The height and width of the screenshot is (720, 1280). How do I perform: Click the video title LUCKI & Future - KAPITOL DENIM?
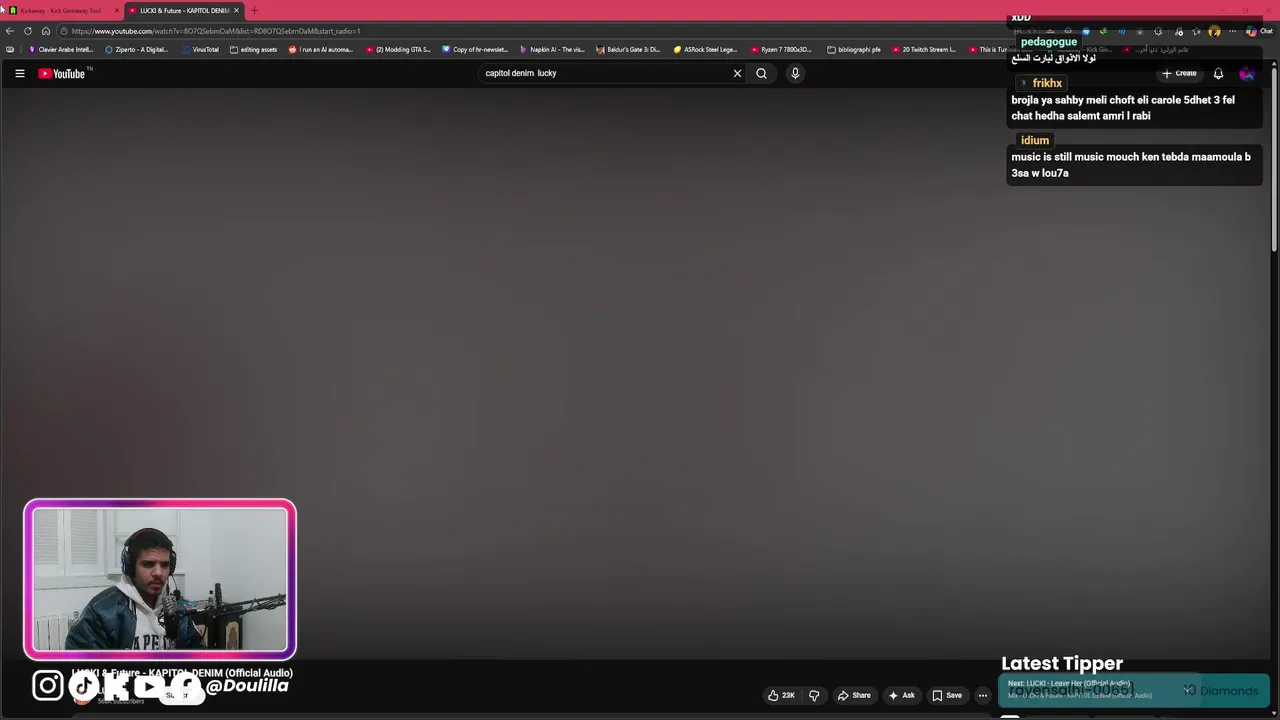point(183,673)
